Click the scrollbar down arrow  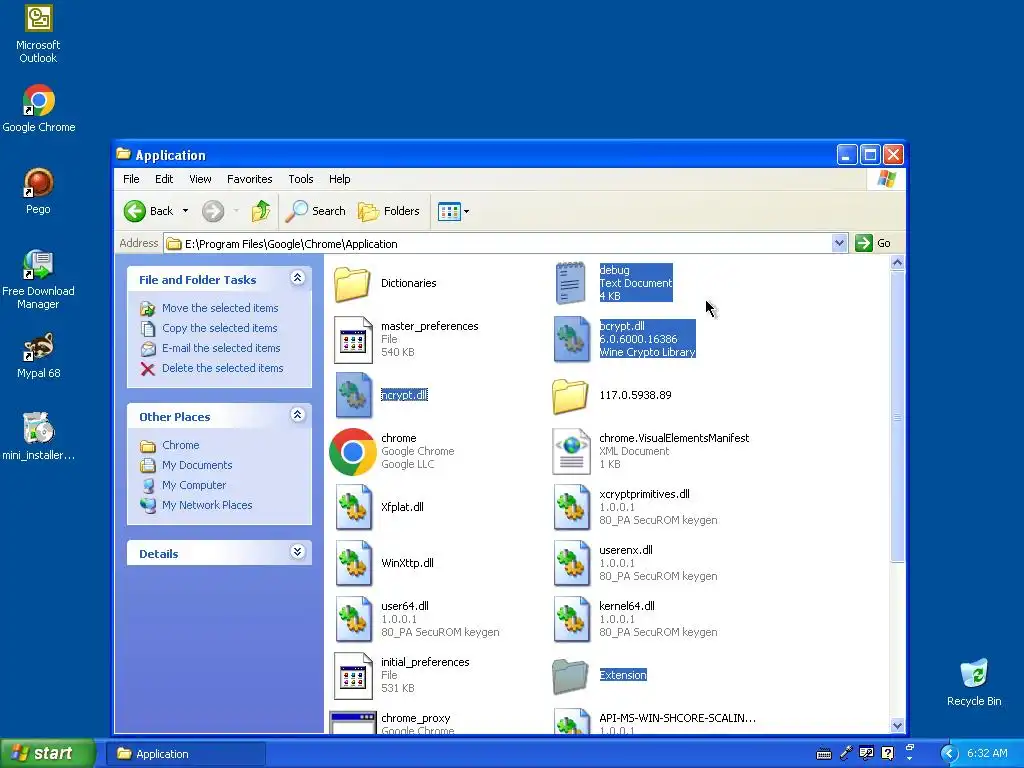point(897,726)
